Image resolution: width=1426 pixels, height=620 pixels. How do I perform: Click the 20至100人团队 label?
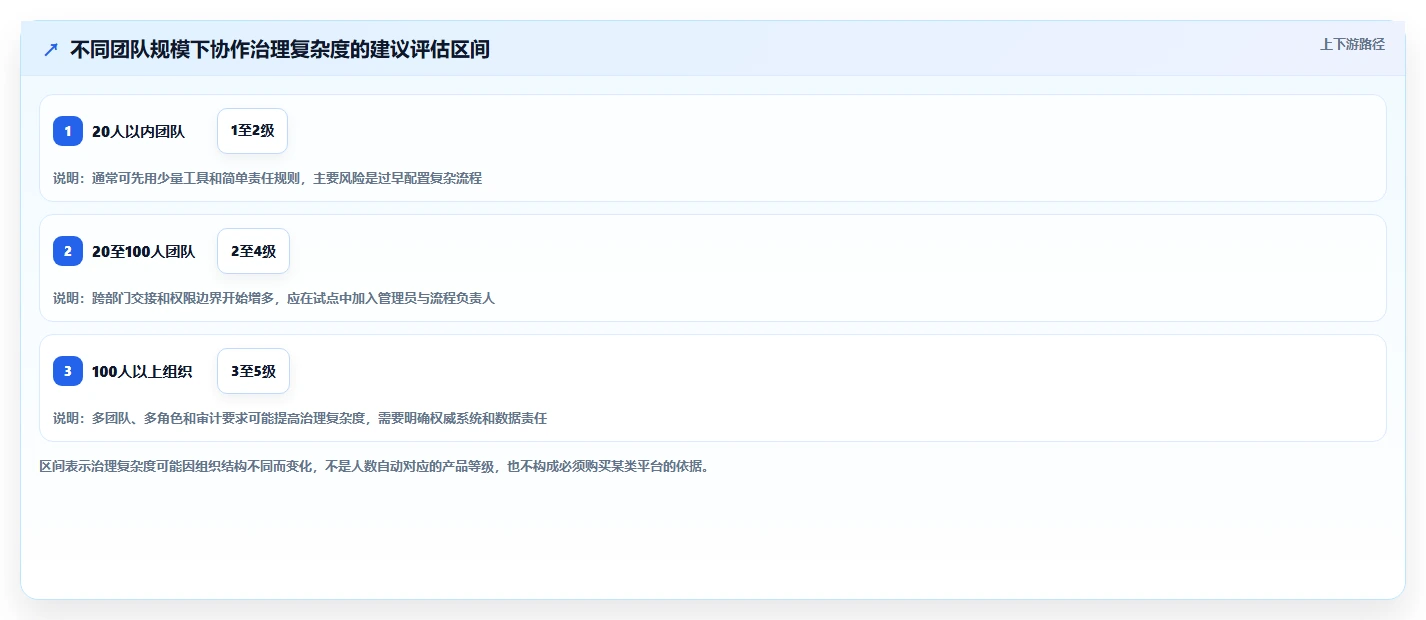(x=143, y=251)
